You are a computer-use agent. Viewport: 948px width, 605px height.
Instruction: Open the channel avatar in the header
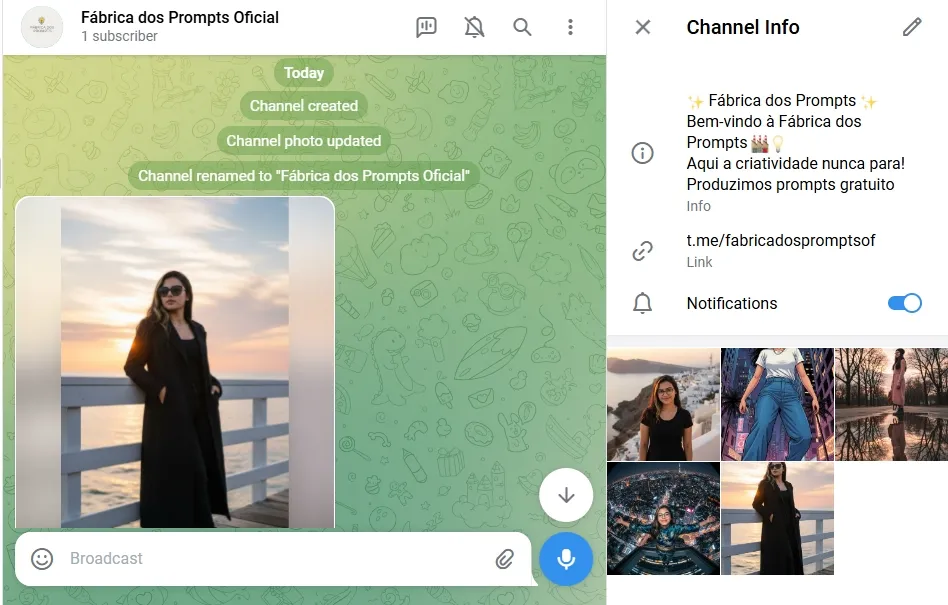click(42, 27)
